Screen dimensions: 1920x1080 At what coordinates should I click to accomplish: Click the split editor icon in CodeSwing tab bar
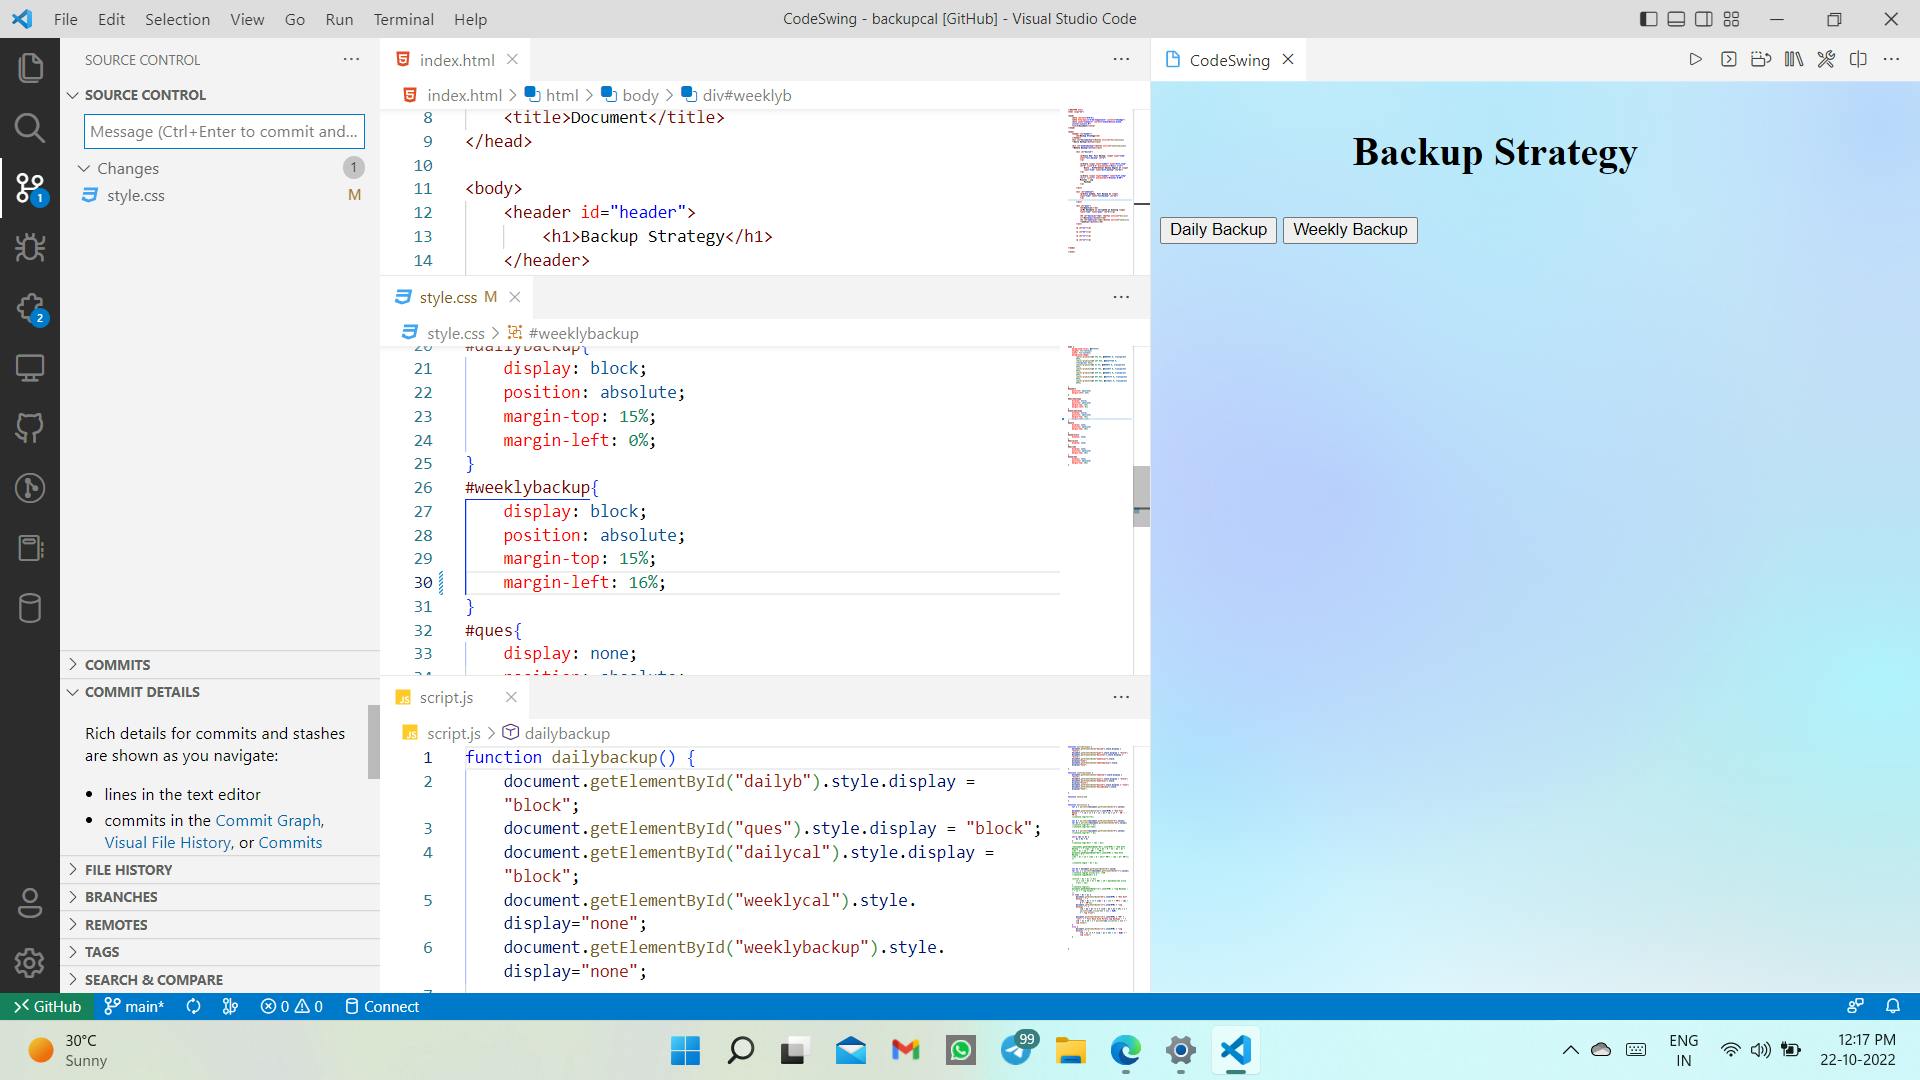click(1858, 60)
